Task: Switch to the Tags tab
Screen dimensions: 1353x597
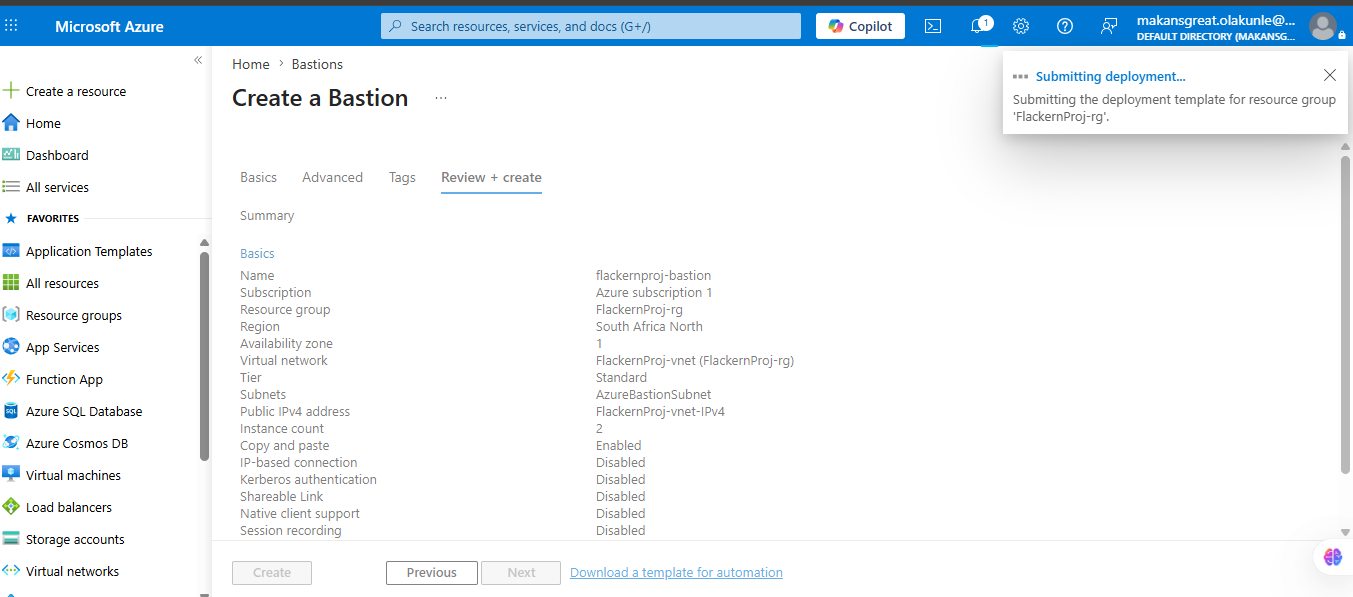Action: point(402,177)
